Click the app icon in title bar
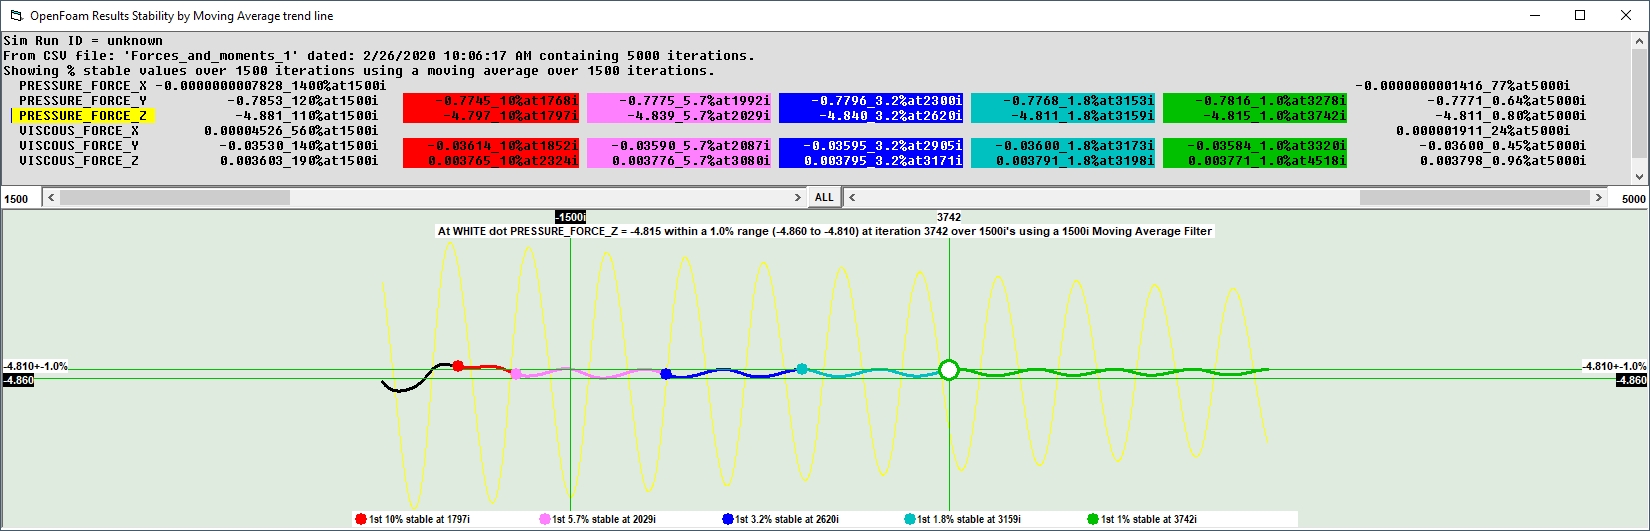 (x=16, y=16)
